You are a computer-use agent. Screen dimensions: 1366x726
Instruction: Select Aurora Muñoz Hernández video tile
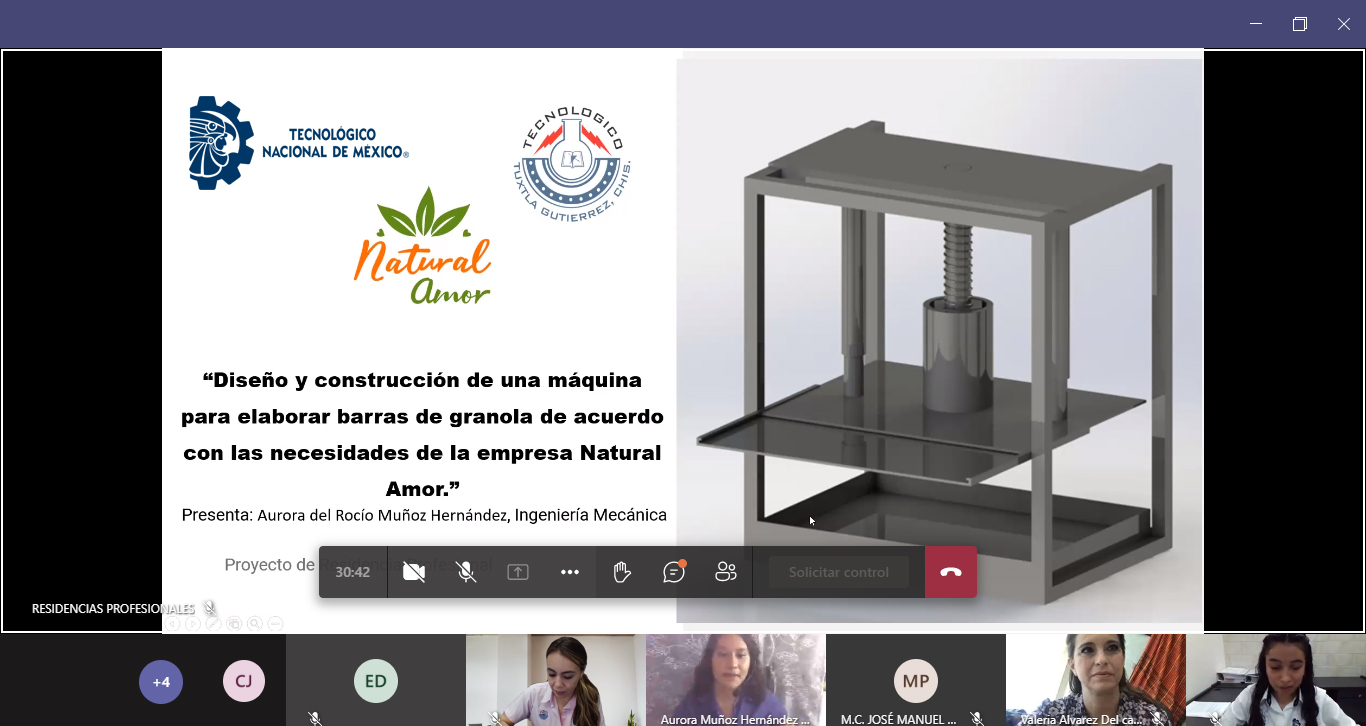[x=736, y=680]
